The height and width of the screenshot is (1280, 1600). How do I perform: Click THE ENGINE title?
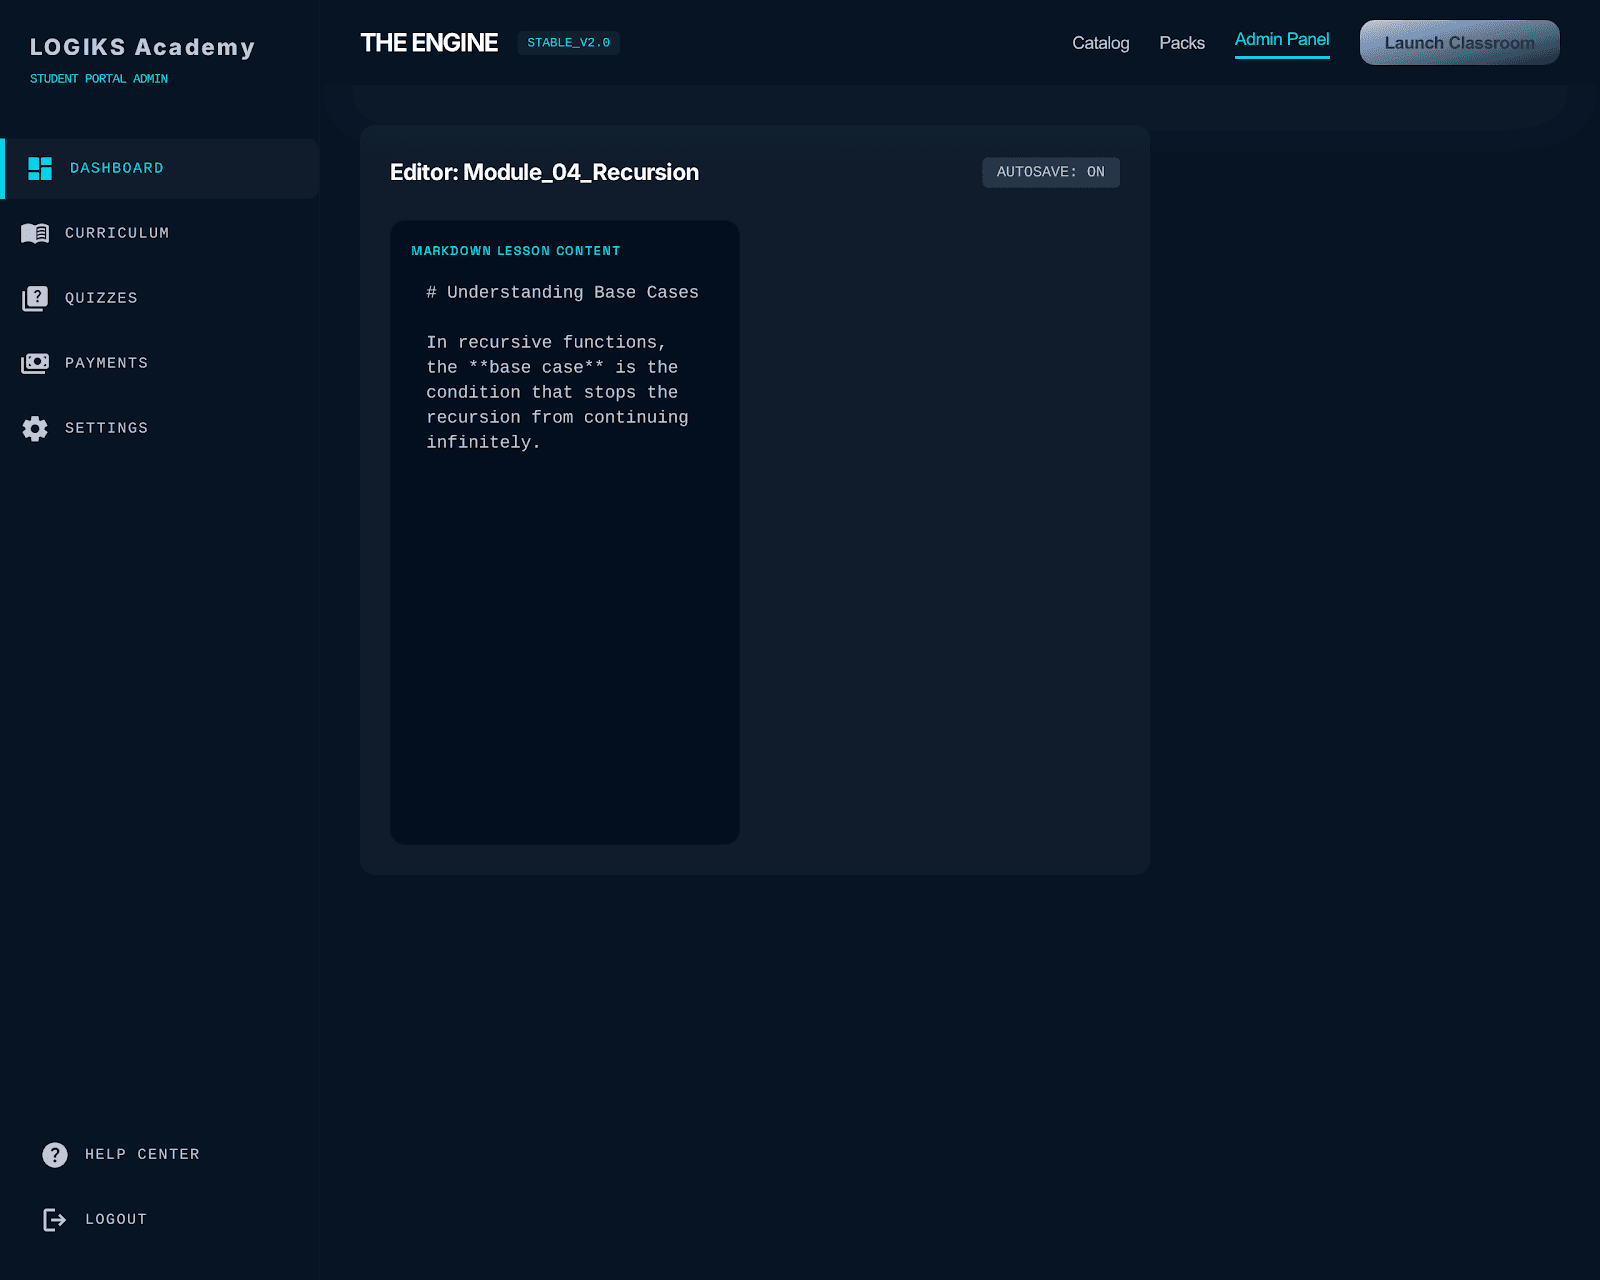tap(429, 43)
